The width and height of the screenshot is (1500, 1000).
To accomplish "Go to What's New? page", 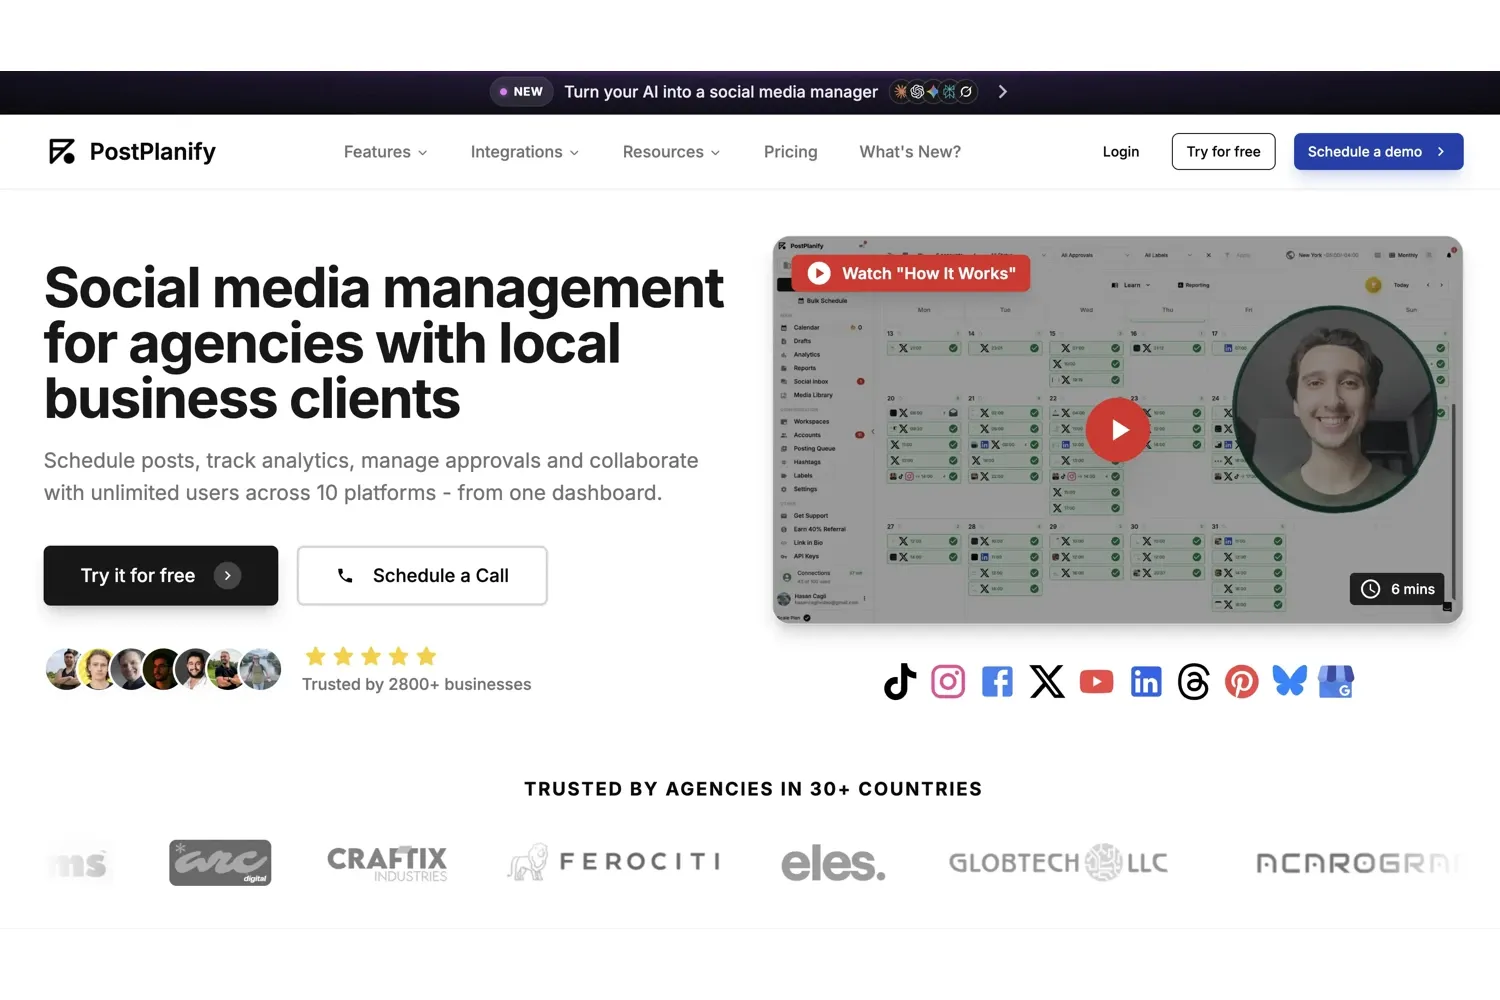I will click(x=910, y=152).
